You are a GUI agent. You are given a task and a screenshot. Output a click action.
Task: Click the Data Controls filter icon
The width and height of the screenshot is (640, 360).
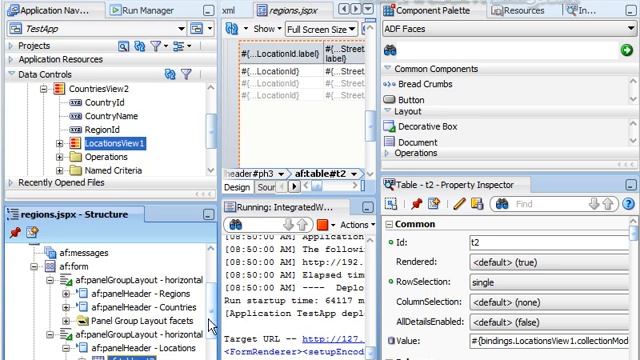186,74
